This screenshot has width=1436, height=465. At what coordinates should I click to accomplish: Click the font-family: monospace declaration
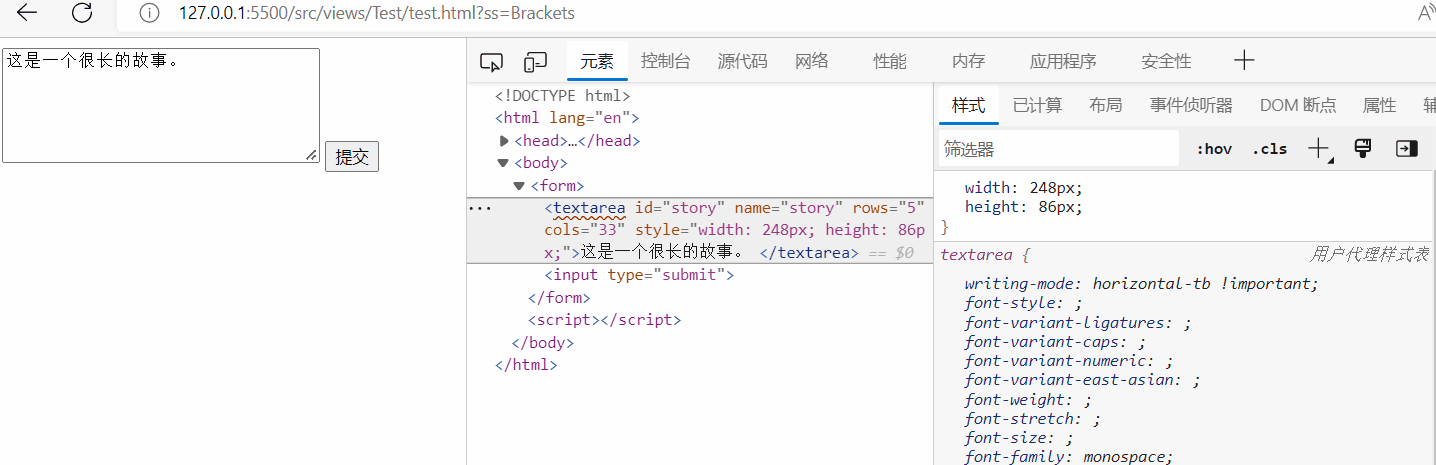1068,457
